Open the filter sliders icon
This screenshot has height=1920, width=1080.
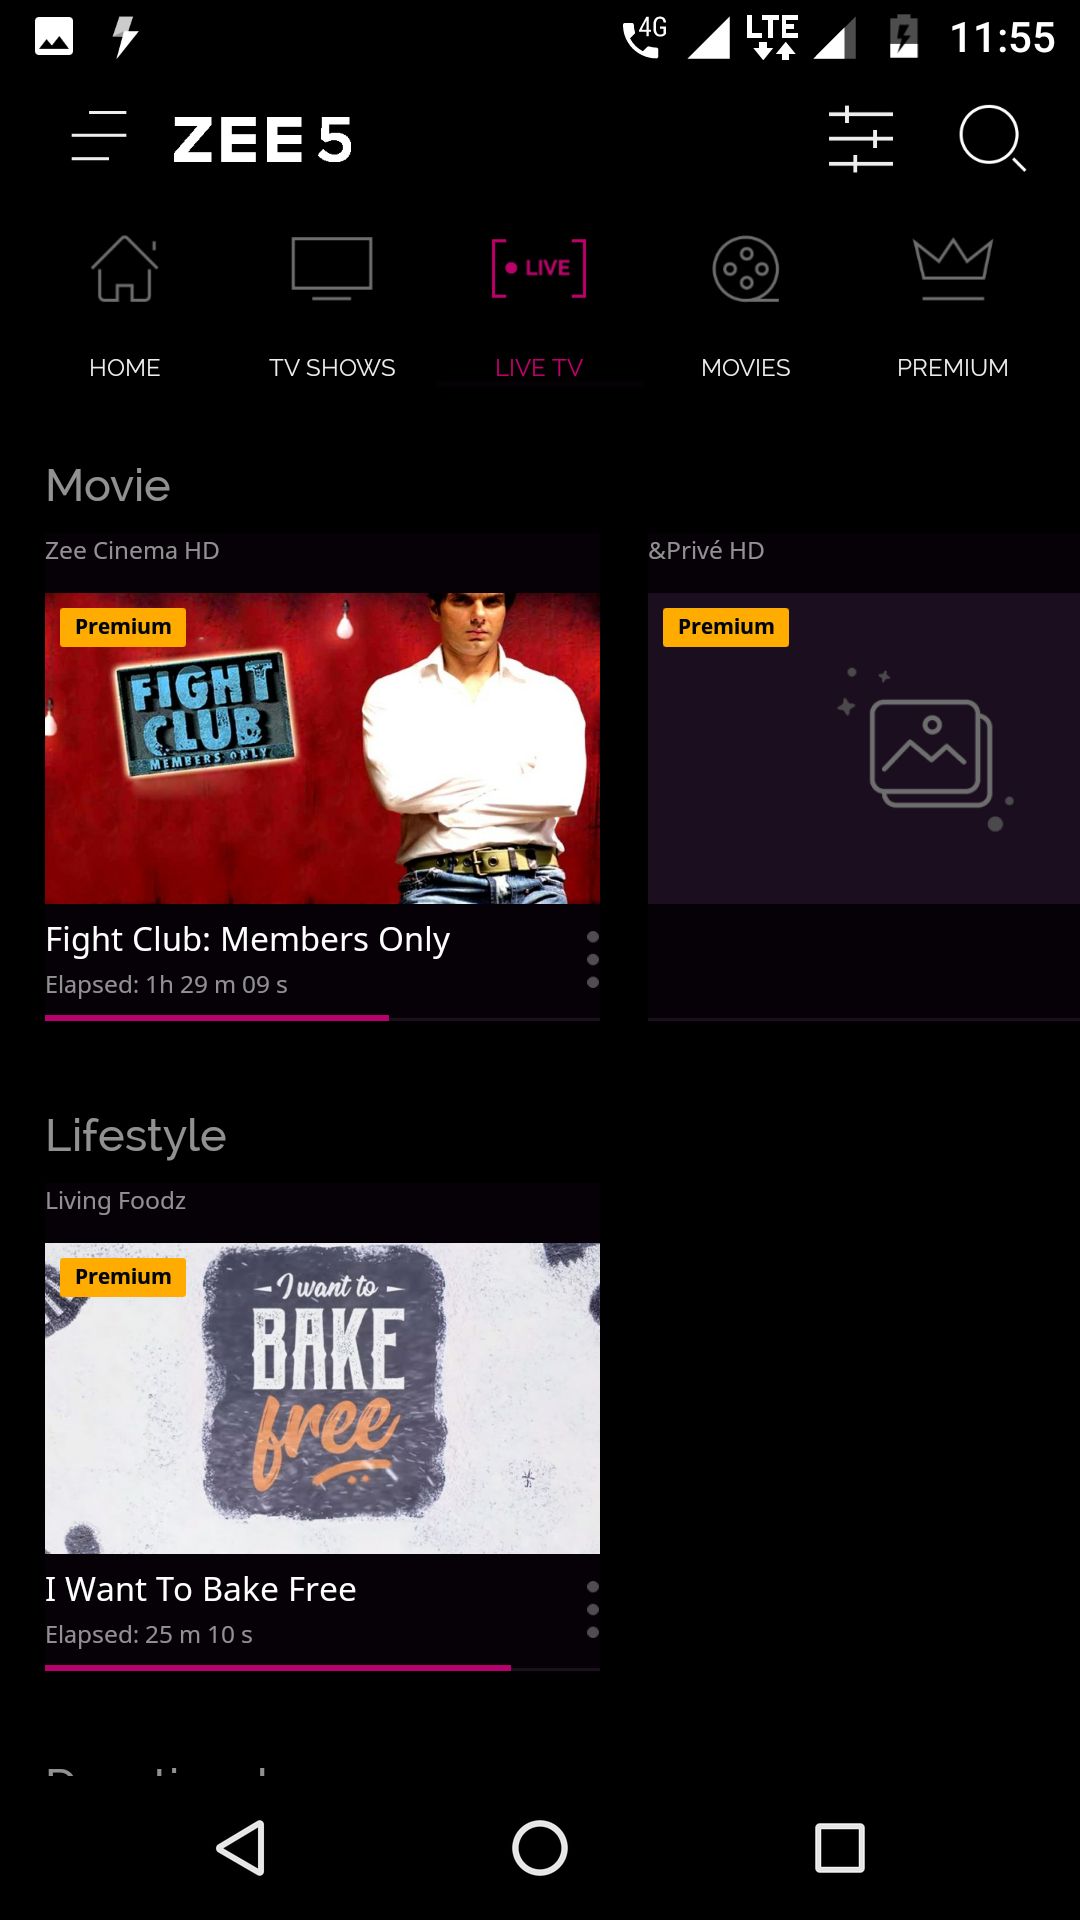click(860, 139)
